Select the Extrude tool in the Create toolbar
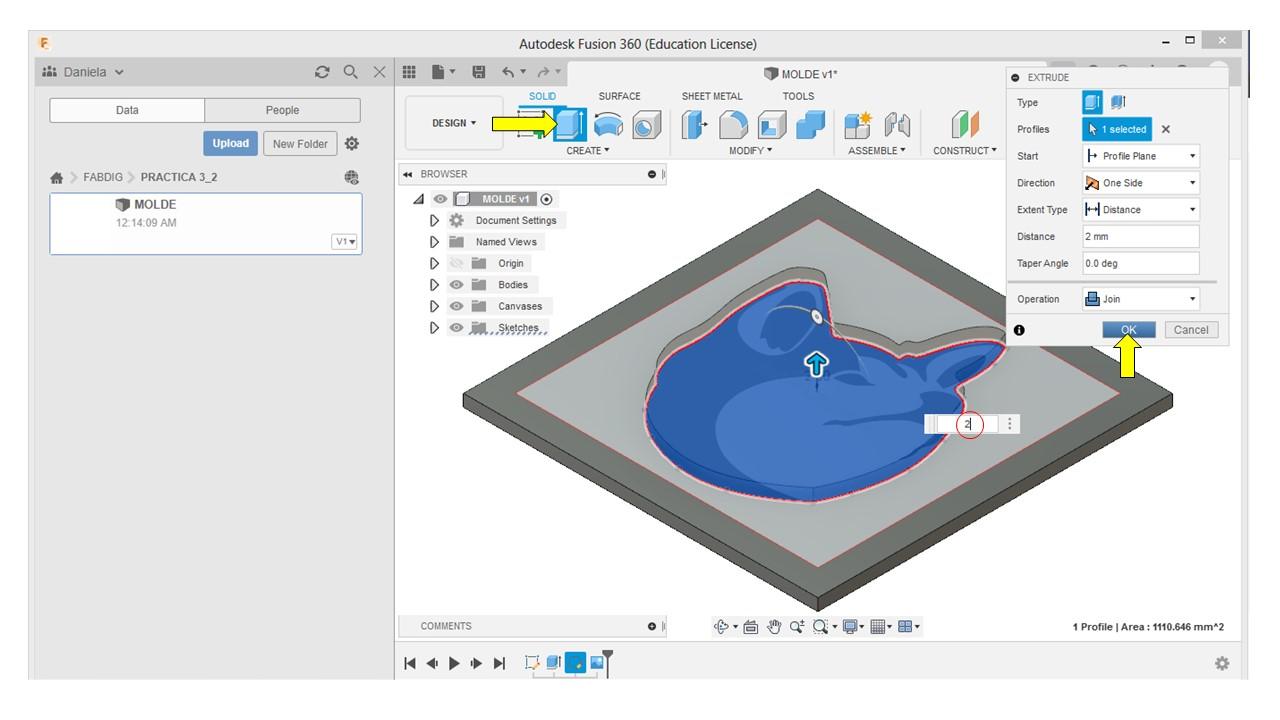 (x=570, y=124)
